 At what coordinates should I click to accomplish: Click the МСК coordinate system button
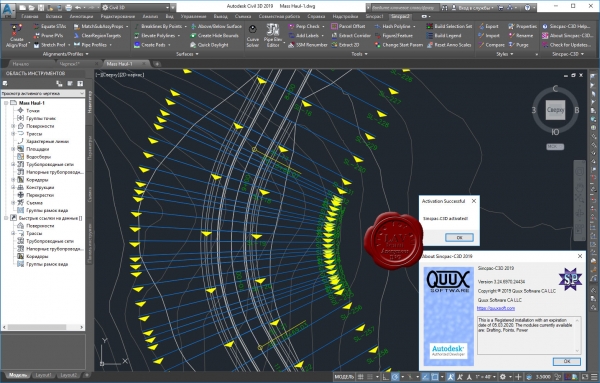tap(555, 147)
